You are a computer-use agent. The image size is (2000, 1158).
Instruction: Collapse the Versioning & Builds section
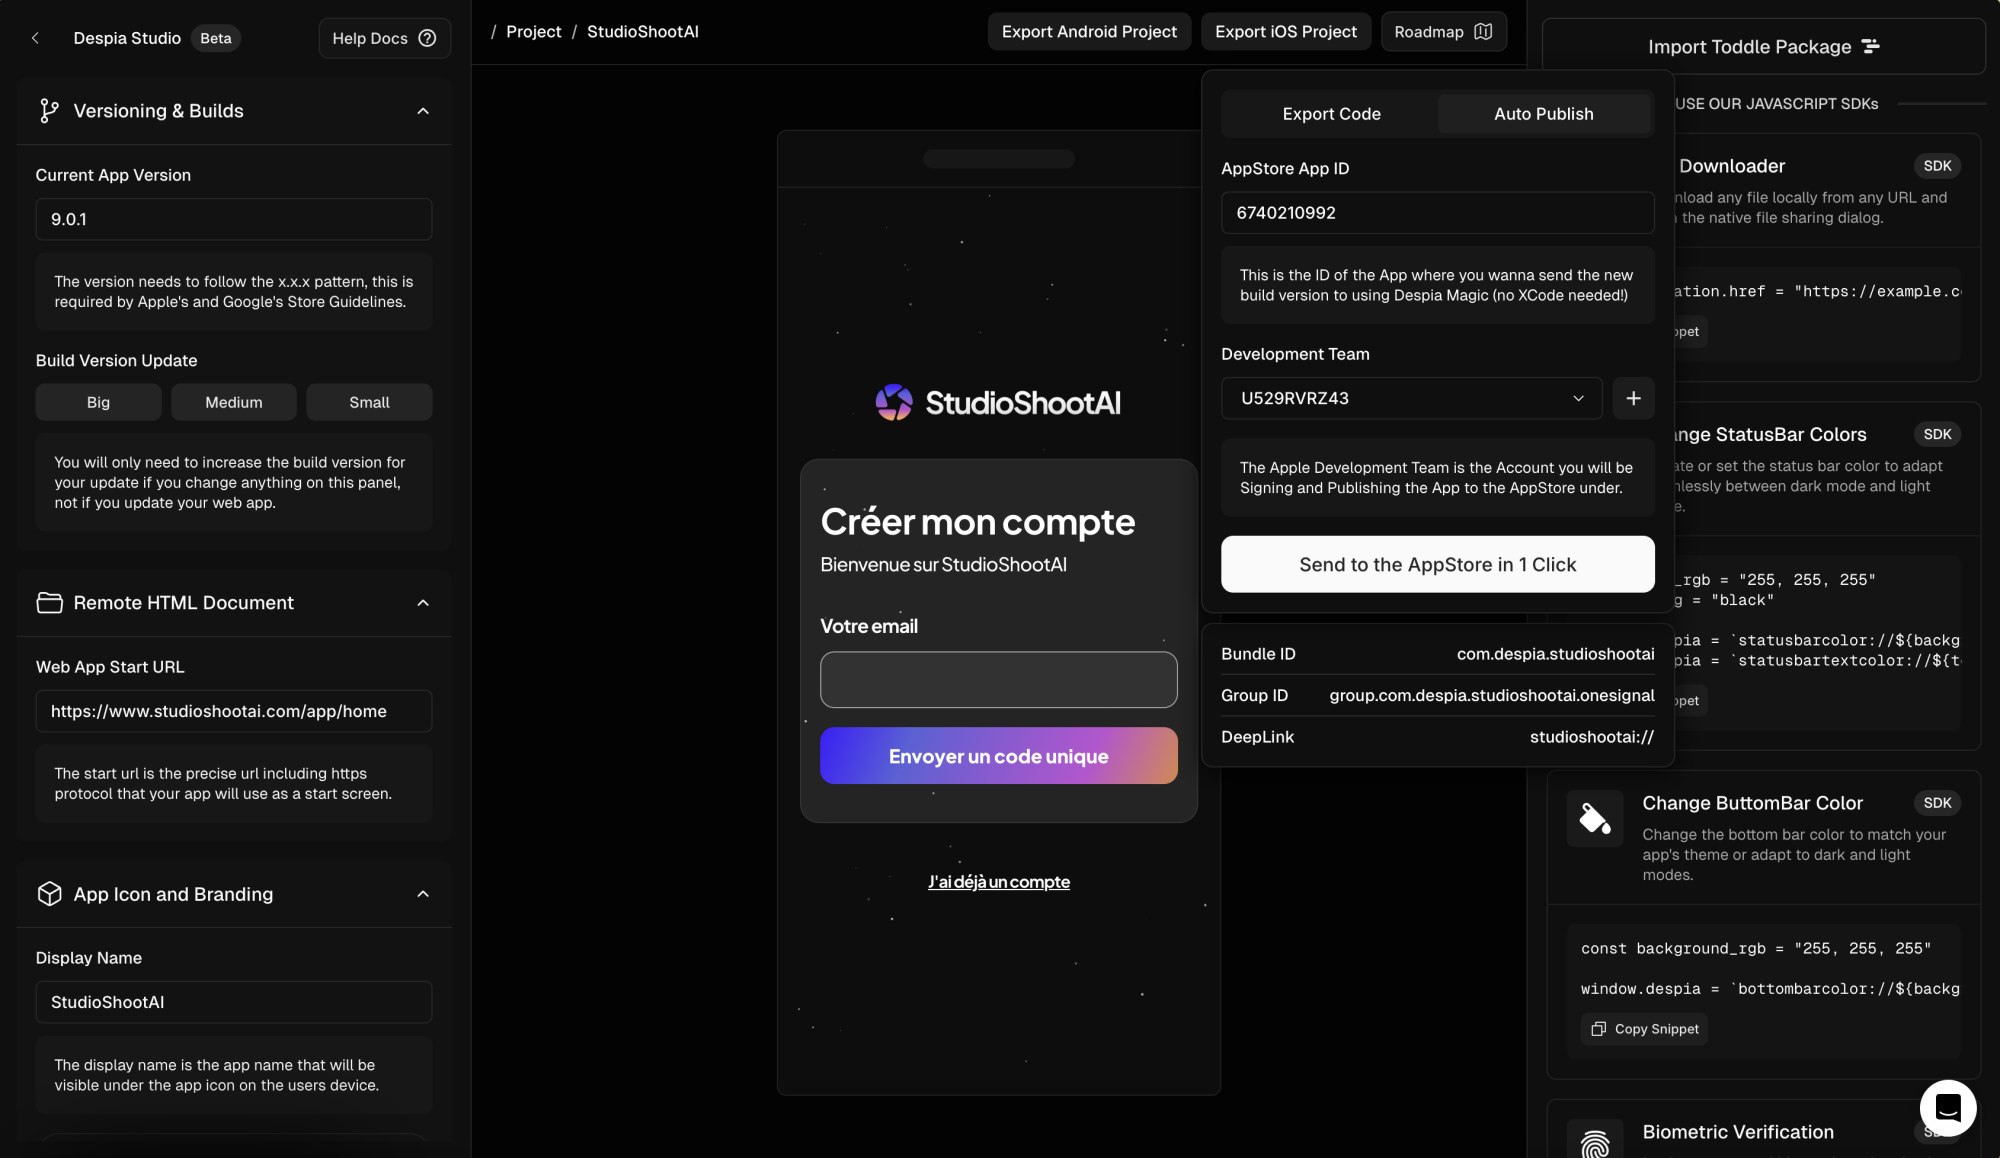[x=423, y=111]
